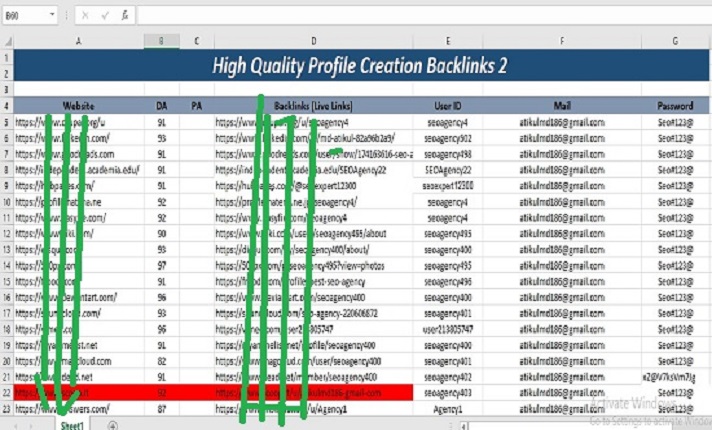This screenshot has height=430, width=712.
Task: Add a new sheet with plus icon
Action: [x=112, y=425]
